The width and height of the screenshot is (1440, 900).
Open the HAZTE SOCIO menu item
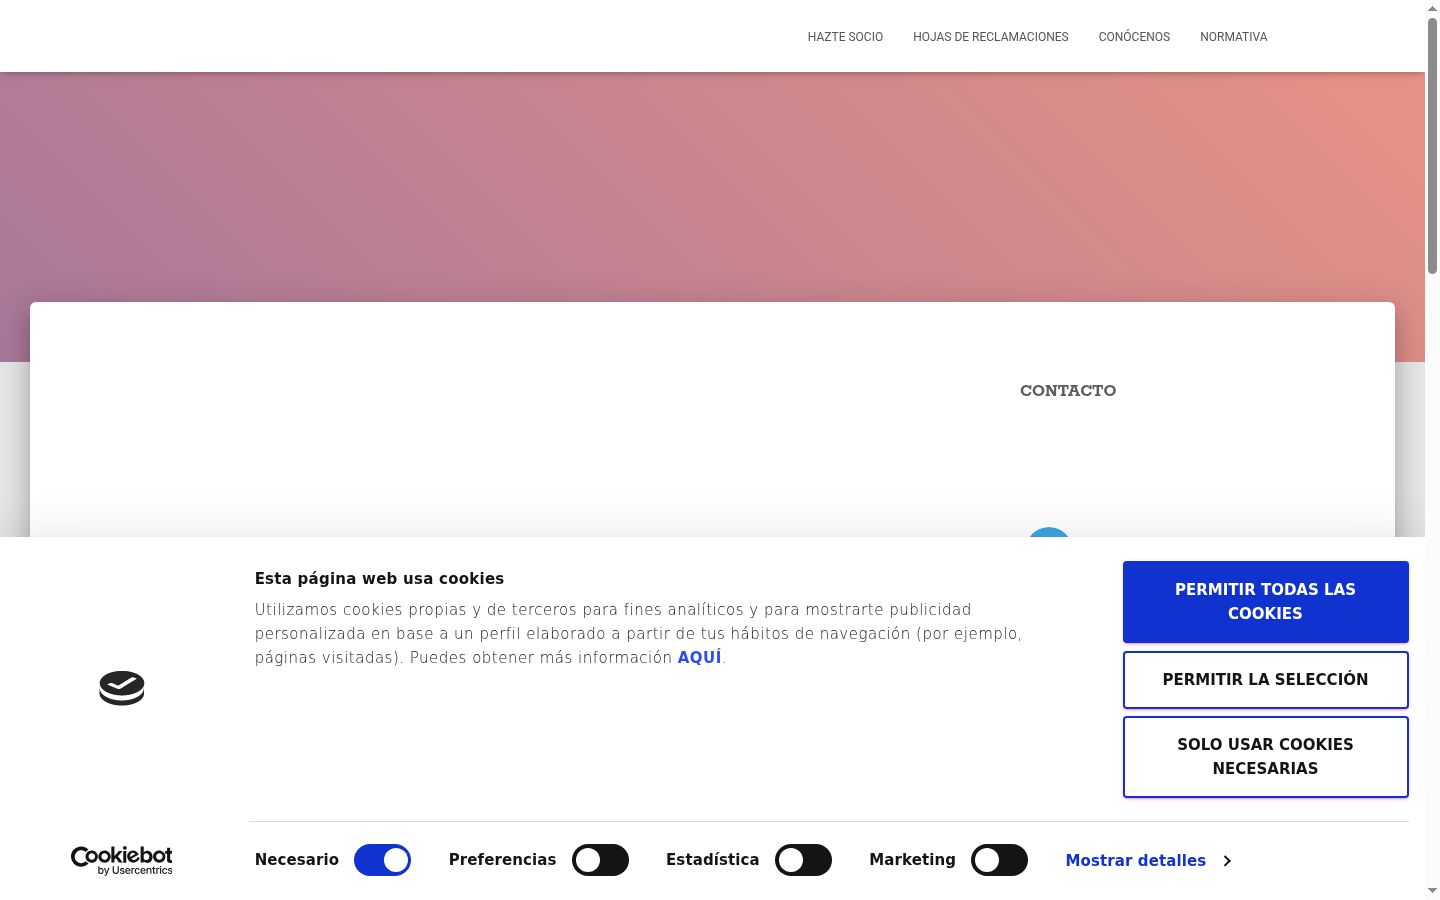[x=845, y=37]
